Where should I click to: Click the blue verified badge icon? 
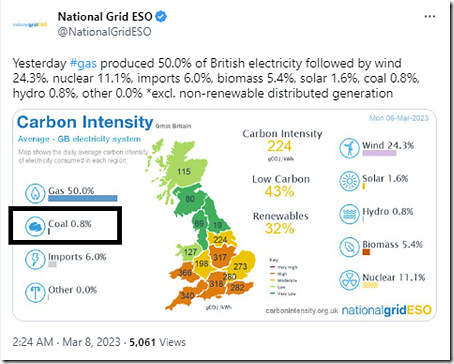(161, 16)
